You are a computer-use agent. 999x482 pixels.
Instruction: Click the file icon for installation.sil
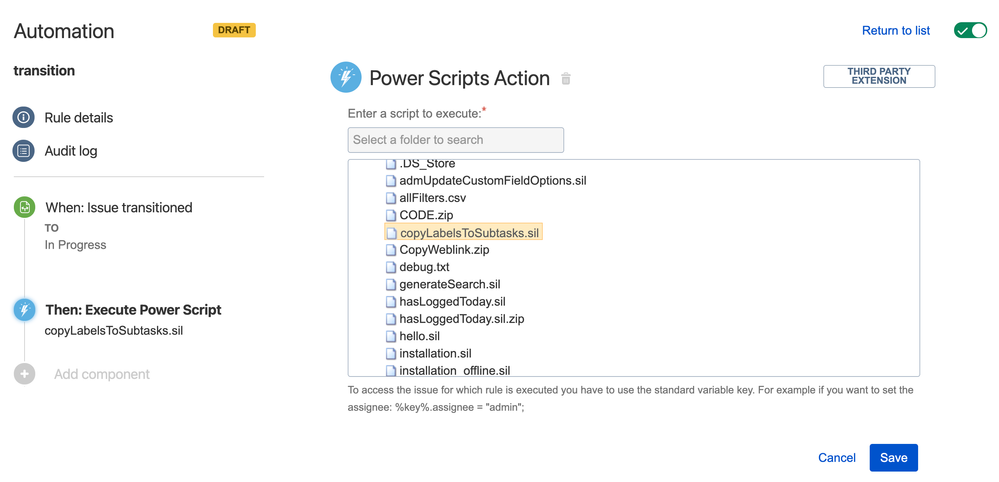click(391, 353)
